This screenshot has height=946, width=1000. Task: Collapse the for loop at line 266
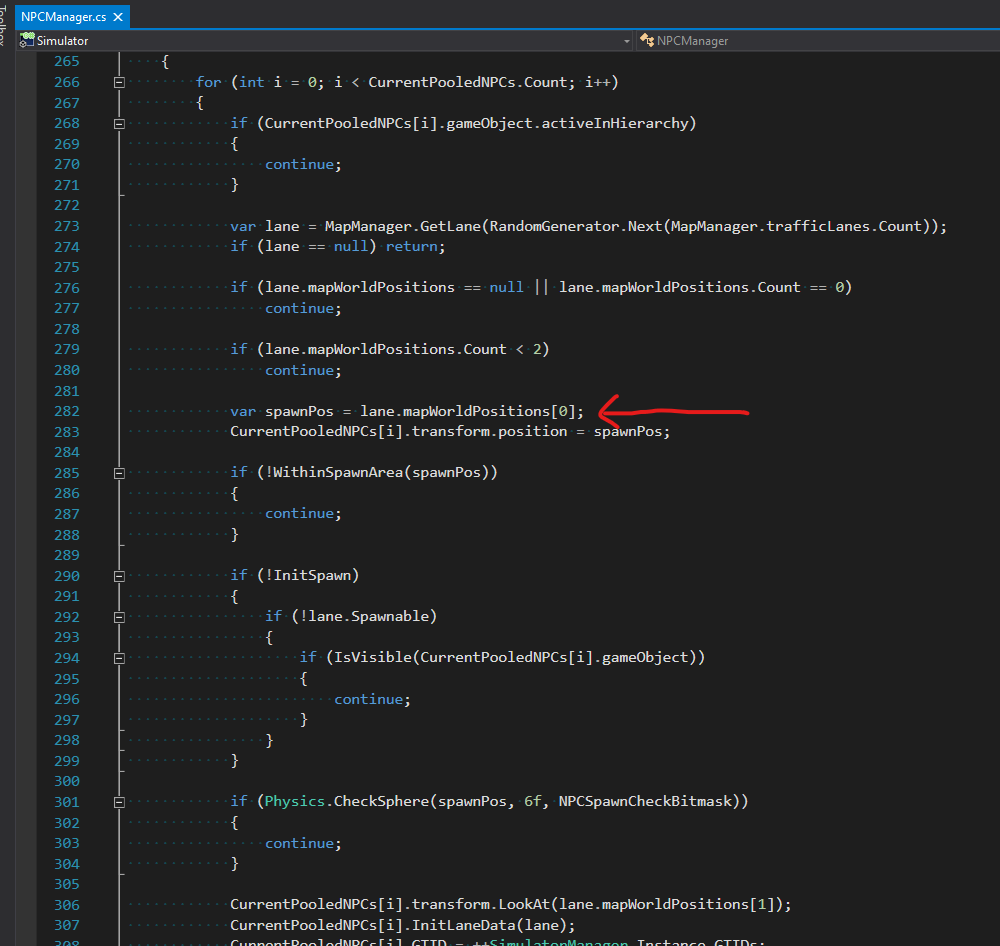point(119,82)
